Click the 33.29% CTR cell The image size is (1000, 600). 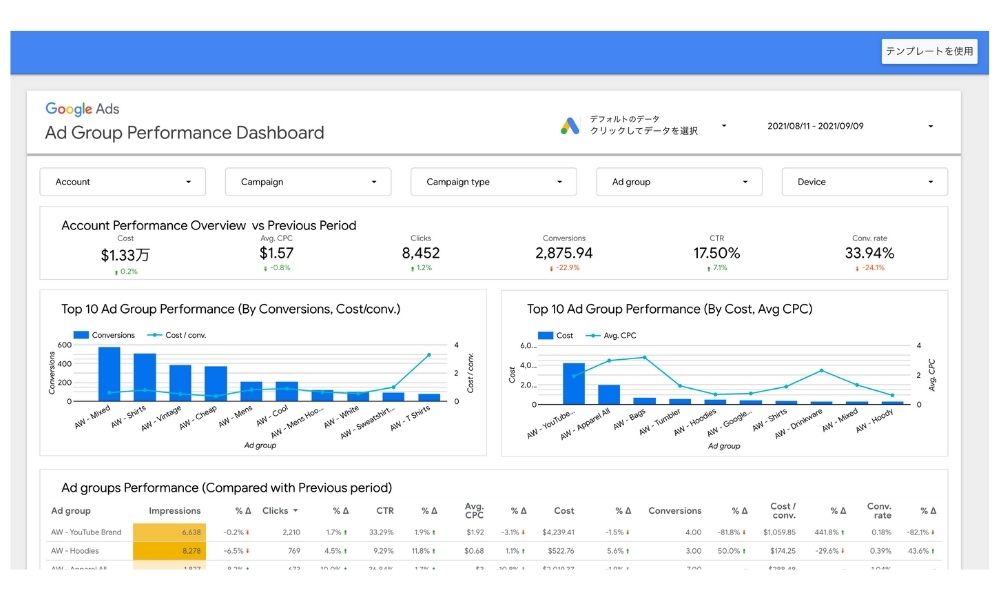pos(381,532)
